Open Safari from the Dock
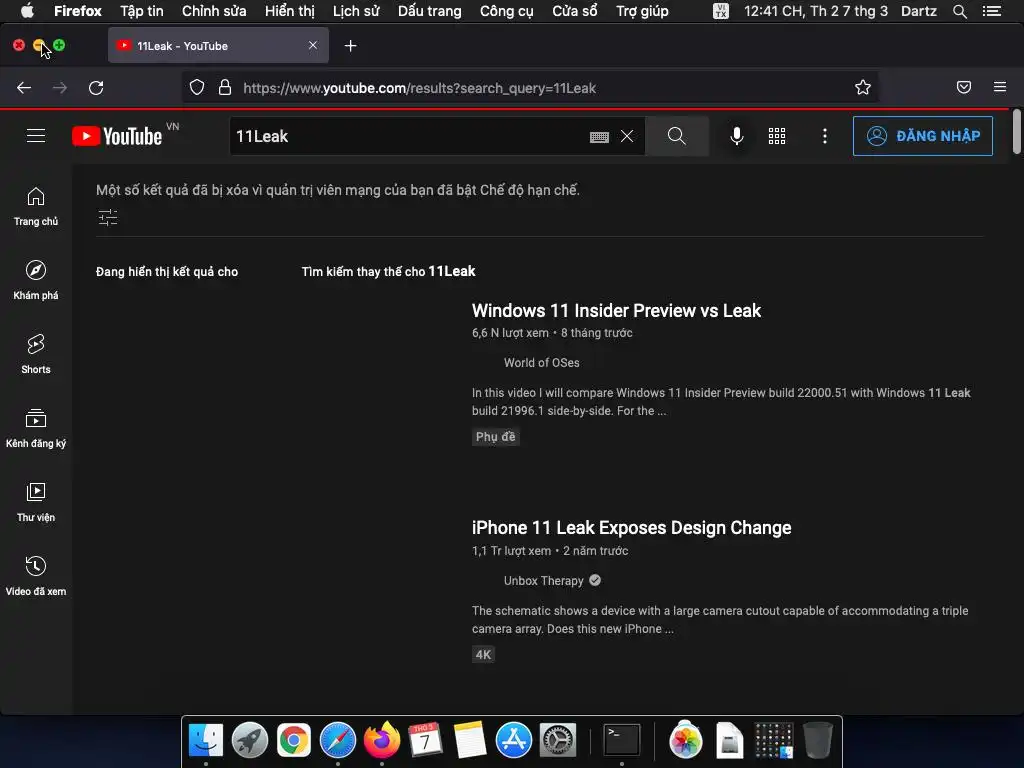This screenshot has width=1024, height=768. click(x=338, y=741)
